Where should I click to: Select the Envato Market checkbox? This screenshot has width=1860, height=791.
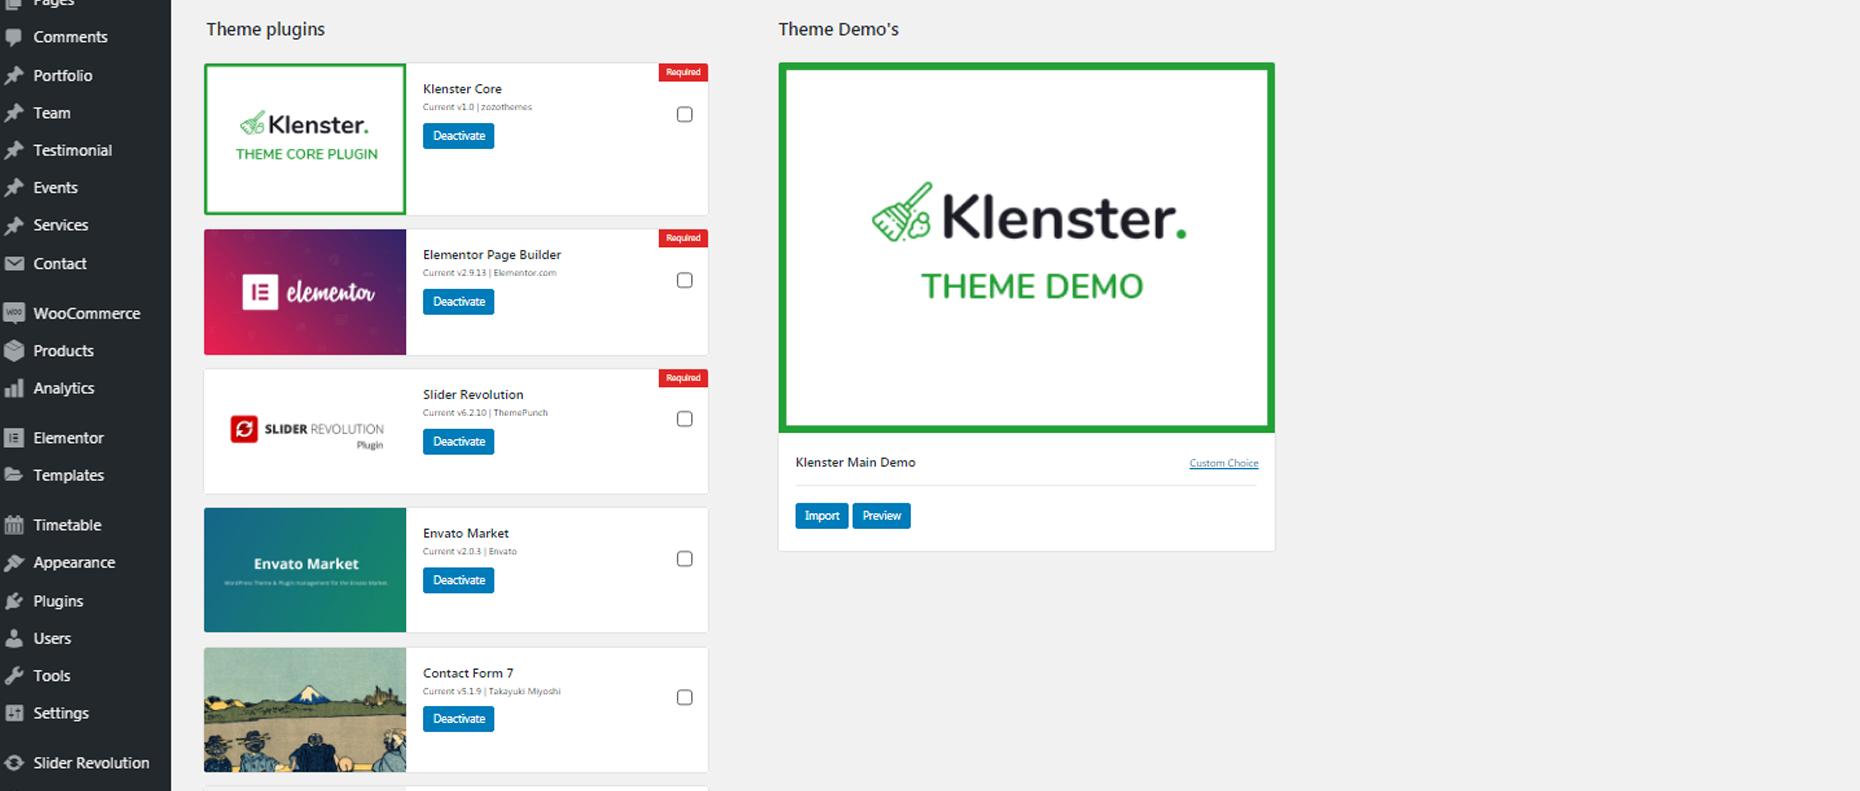pyautogui.click(x=684, y=559)
